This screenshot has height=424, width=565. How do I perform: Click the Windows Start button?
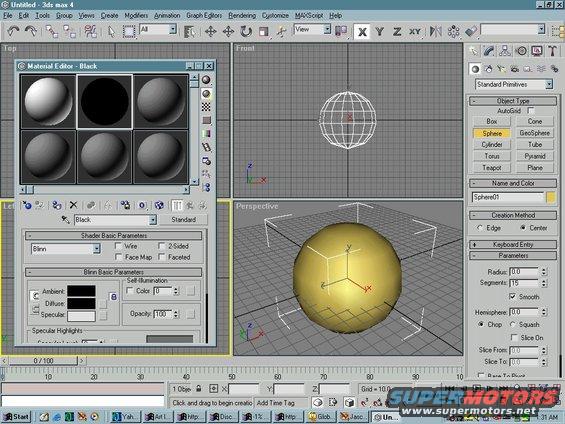coord(17,417)
